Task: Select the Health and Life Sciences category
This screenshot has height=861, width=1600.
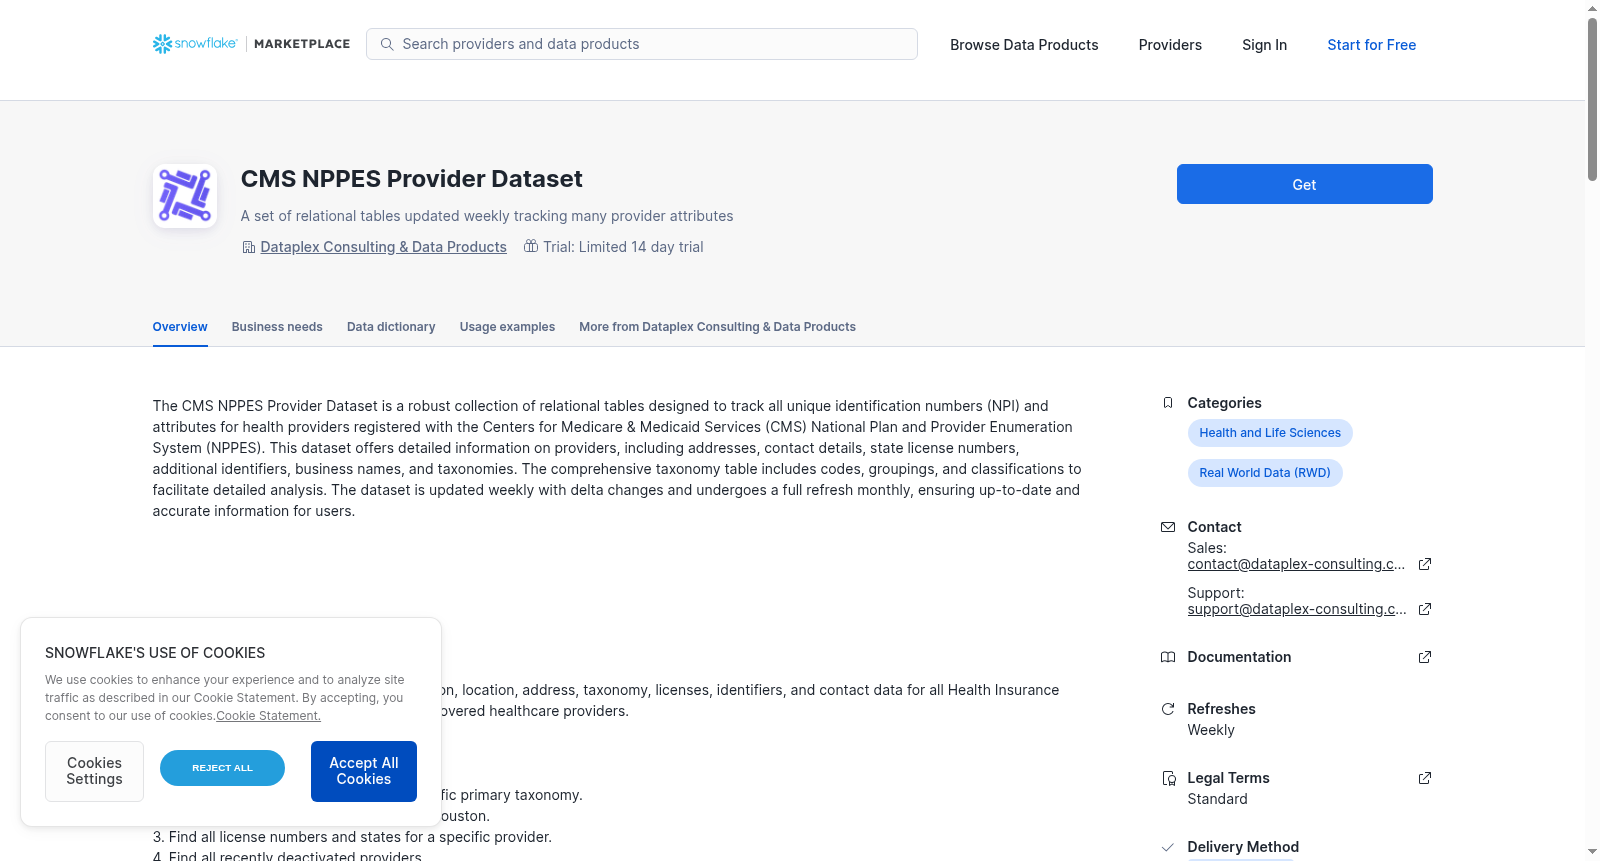Action: pos(1270,433)
